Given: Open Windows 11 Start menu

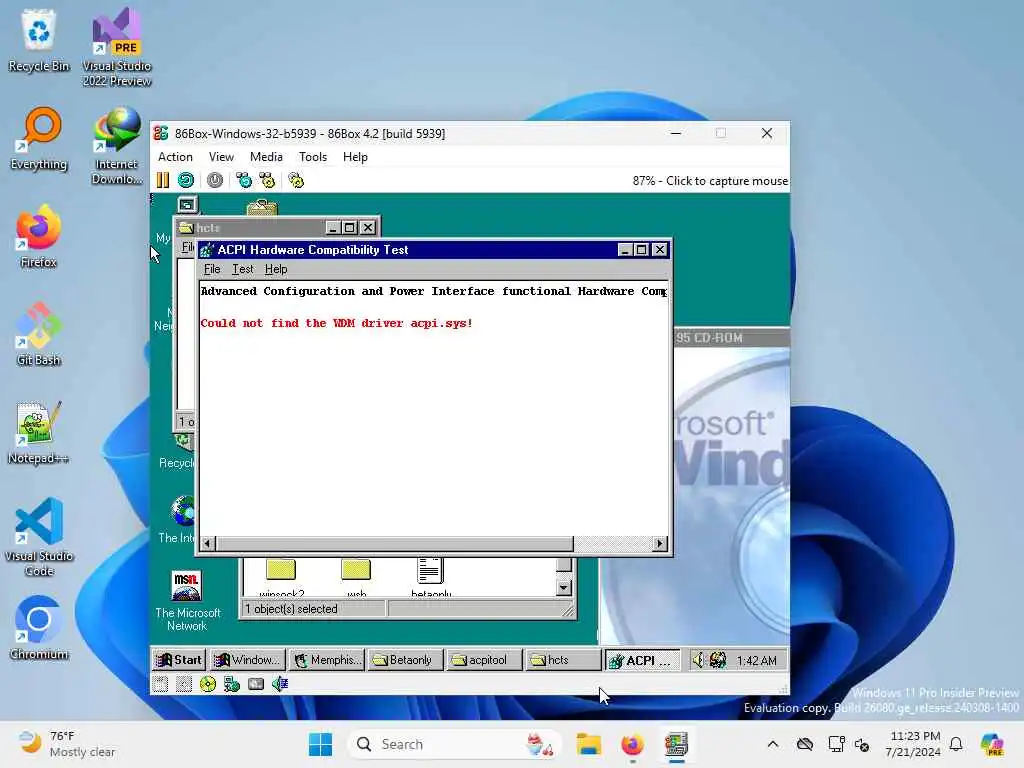Looking at the screenshot, I should (320, 744).
